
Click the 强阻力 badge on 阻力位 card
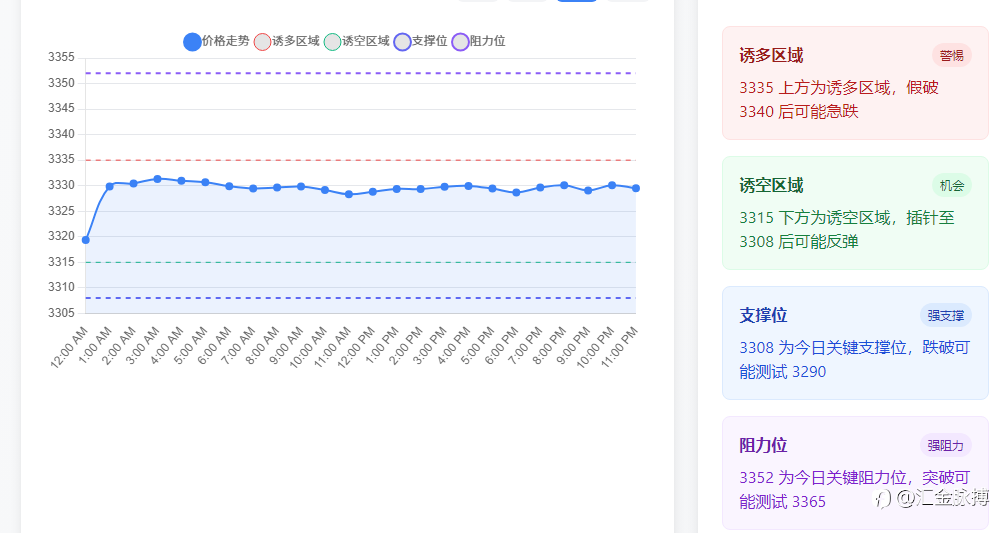pyautogui.click(x=945, y=446)
